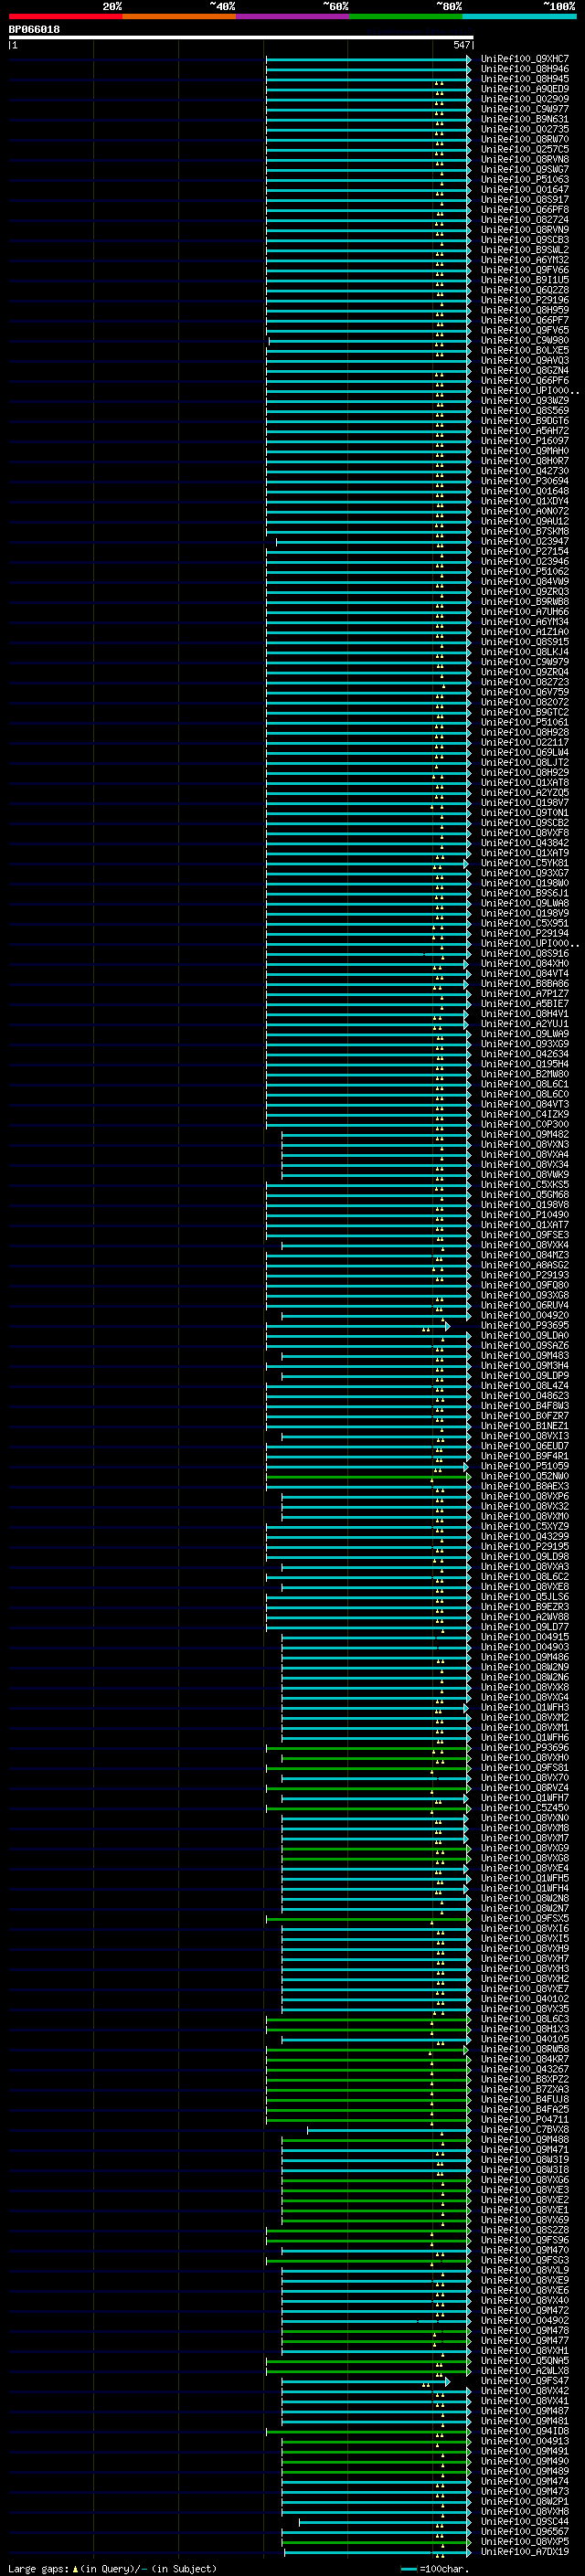This screenshot has width=585, height=2576.
Task: Select the UniRef100_Q84XH0 label
Action: click(525, 964)
